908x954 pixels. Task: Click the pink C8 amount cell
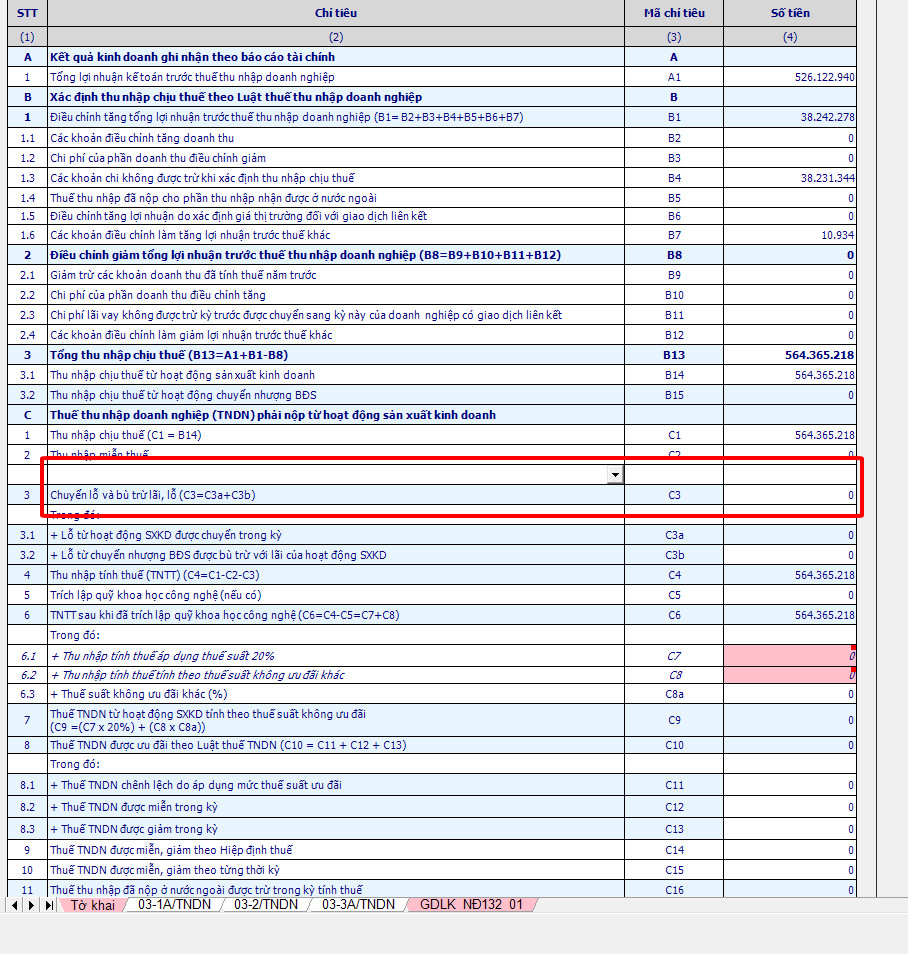pyautogui.click(x=789, y=675)
